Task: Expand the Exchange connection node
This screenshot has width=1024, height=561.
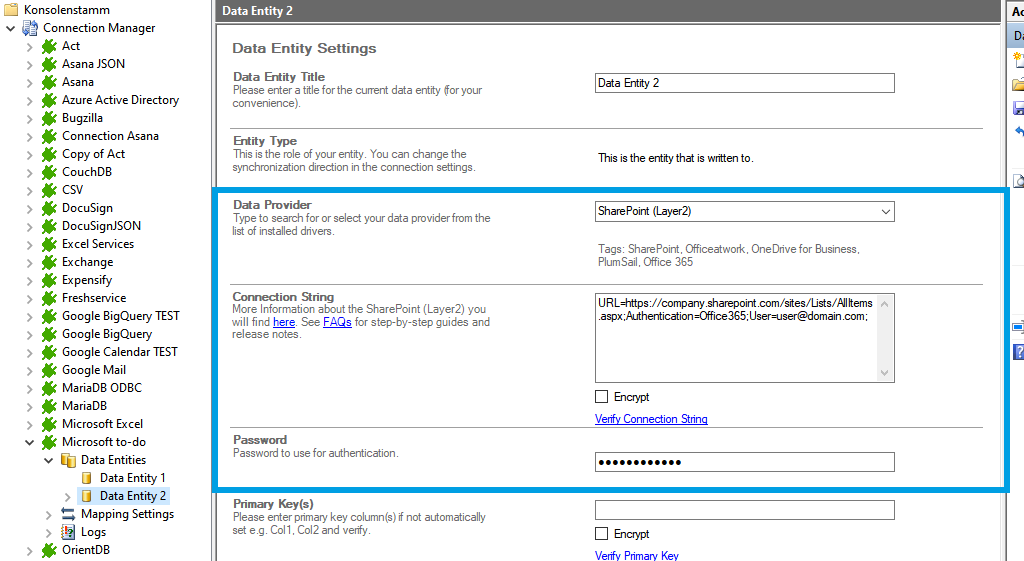Action: click(29, 262)
